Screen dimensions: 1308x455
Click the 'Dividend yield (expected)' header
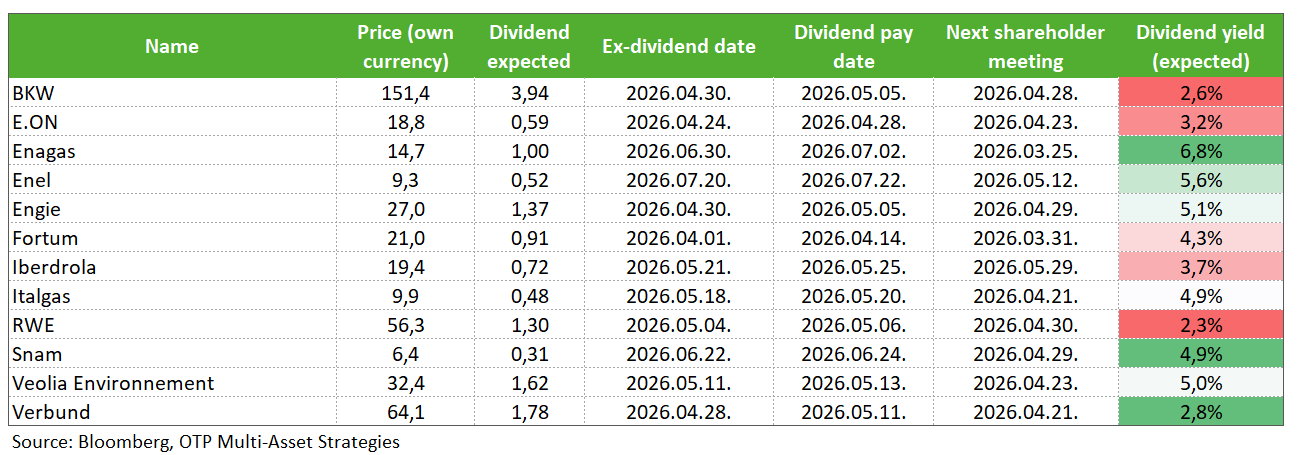(x=1200, y=46)
